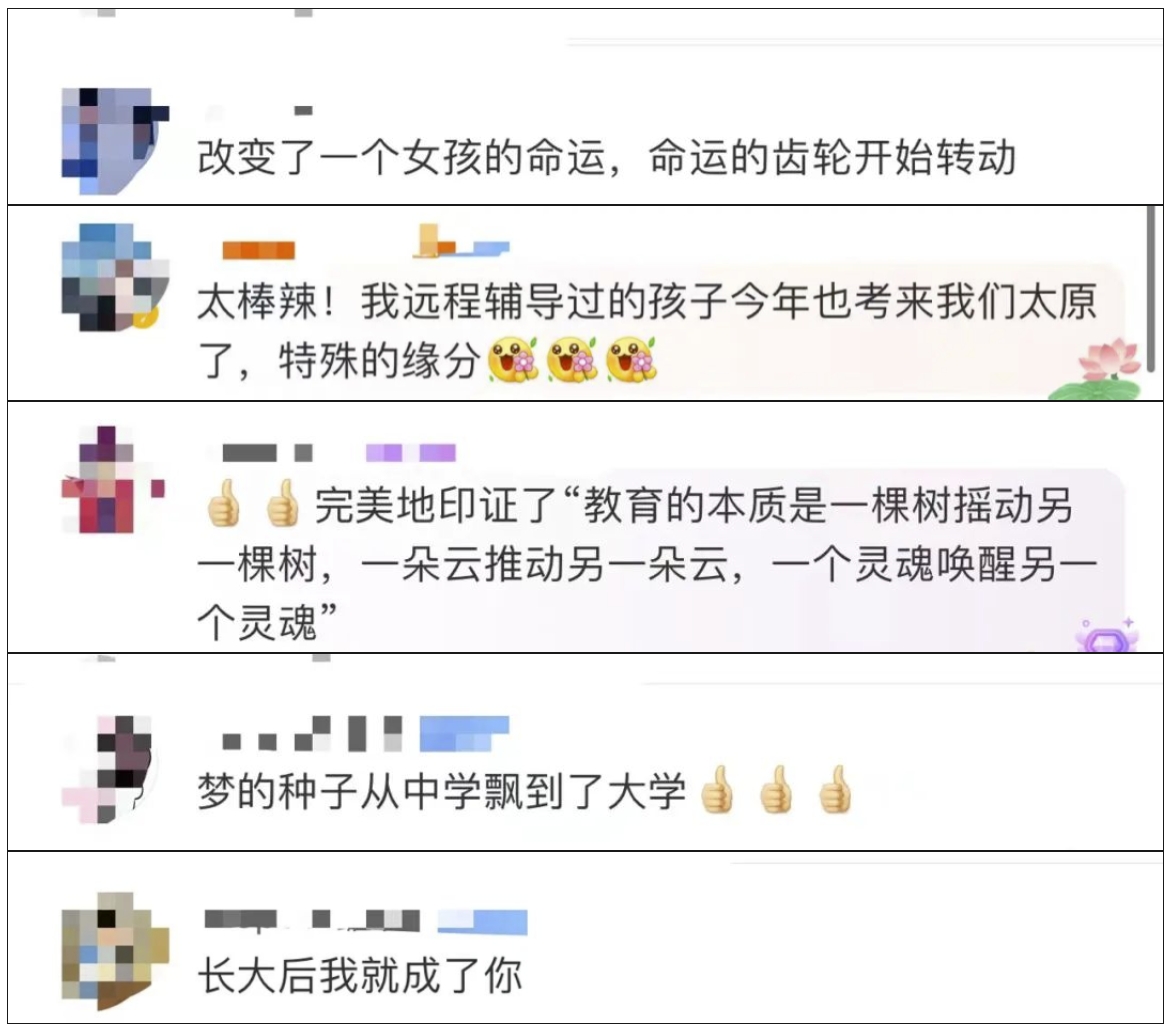Open avatar beside '长大后我就成了你' comment
Image resolution: width=1168 pixels, height=1028 pixels.
point(115,952)
